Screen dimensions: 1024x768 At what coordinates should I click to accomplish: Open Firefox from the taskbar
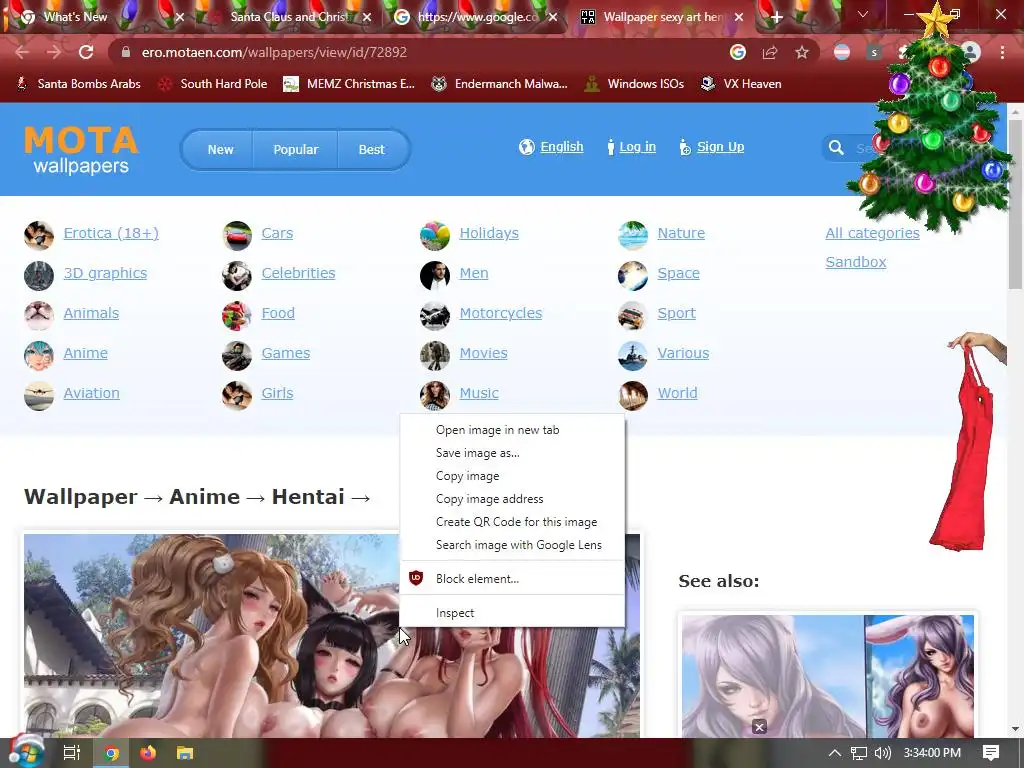tap(148, 753)
